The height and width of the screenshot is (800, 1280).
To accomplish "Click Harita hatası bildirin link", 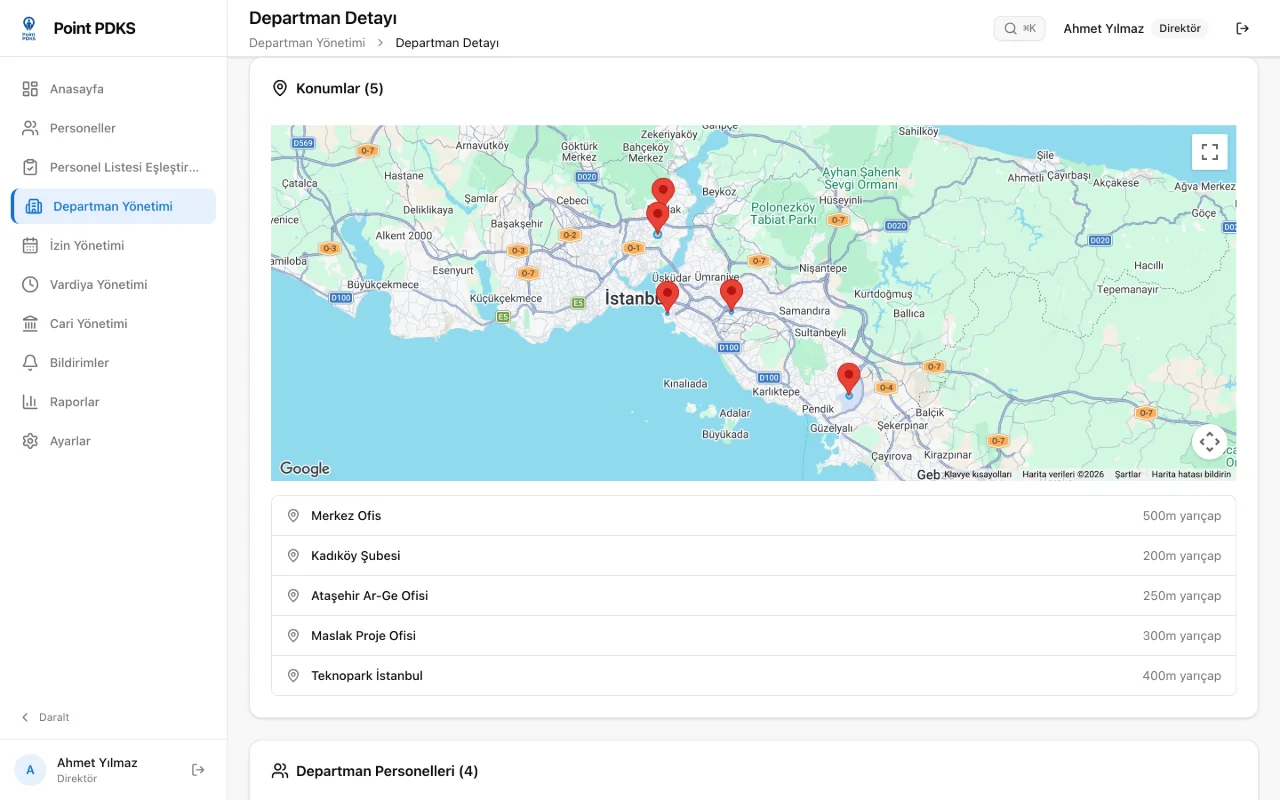I will [1191, 474].
